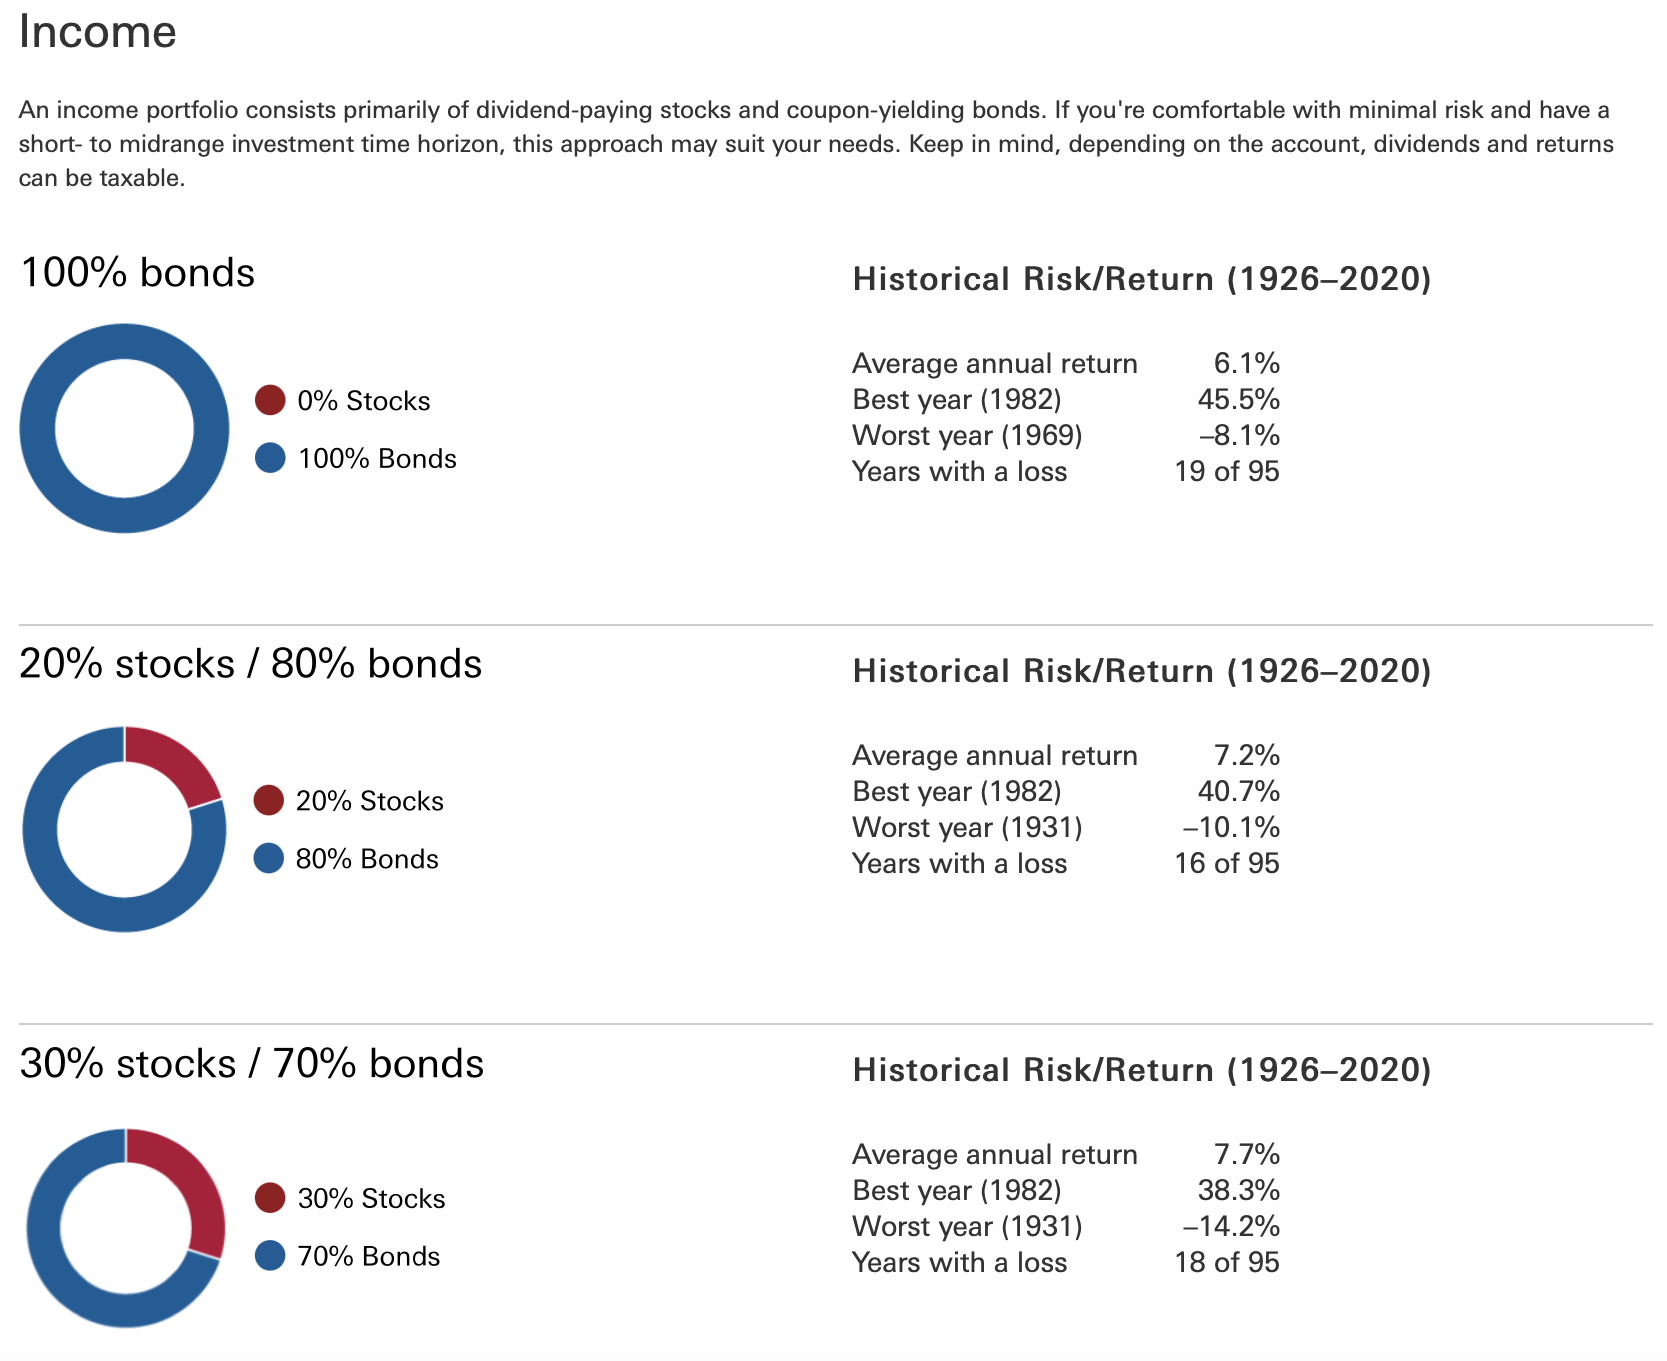Click the blue 80% Bonds legend dot

coord(269,858)
